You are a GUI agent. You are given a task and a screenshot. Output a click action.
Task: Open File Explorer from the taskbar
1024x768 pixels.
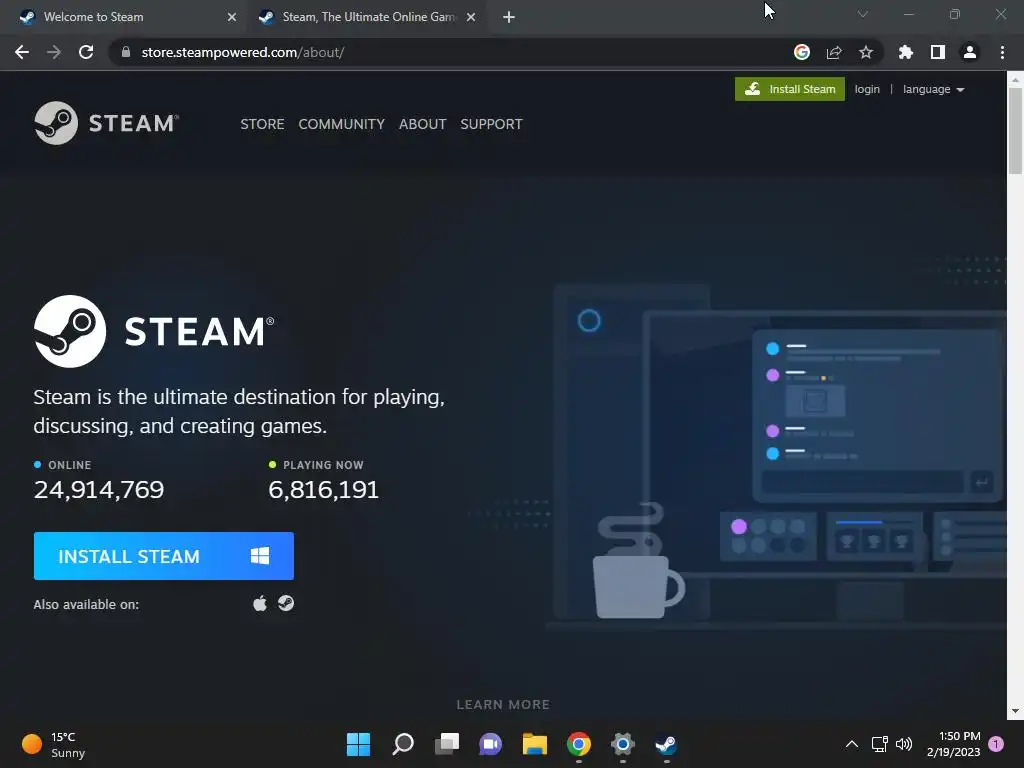coord(535,744)
